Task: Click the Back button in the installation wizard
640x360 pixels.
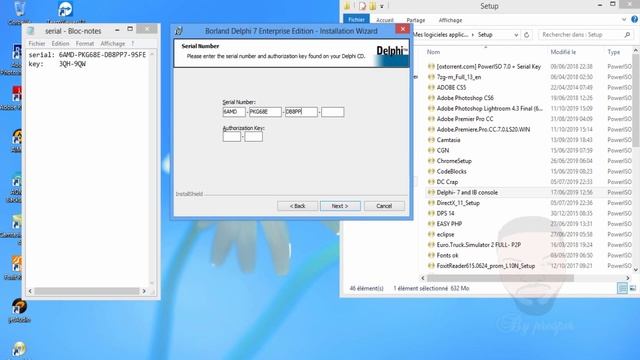Action: [x=297, y=206]
